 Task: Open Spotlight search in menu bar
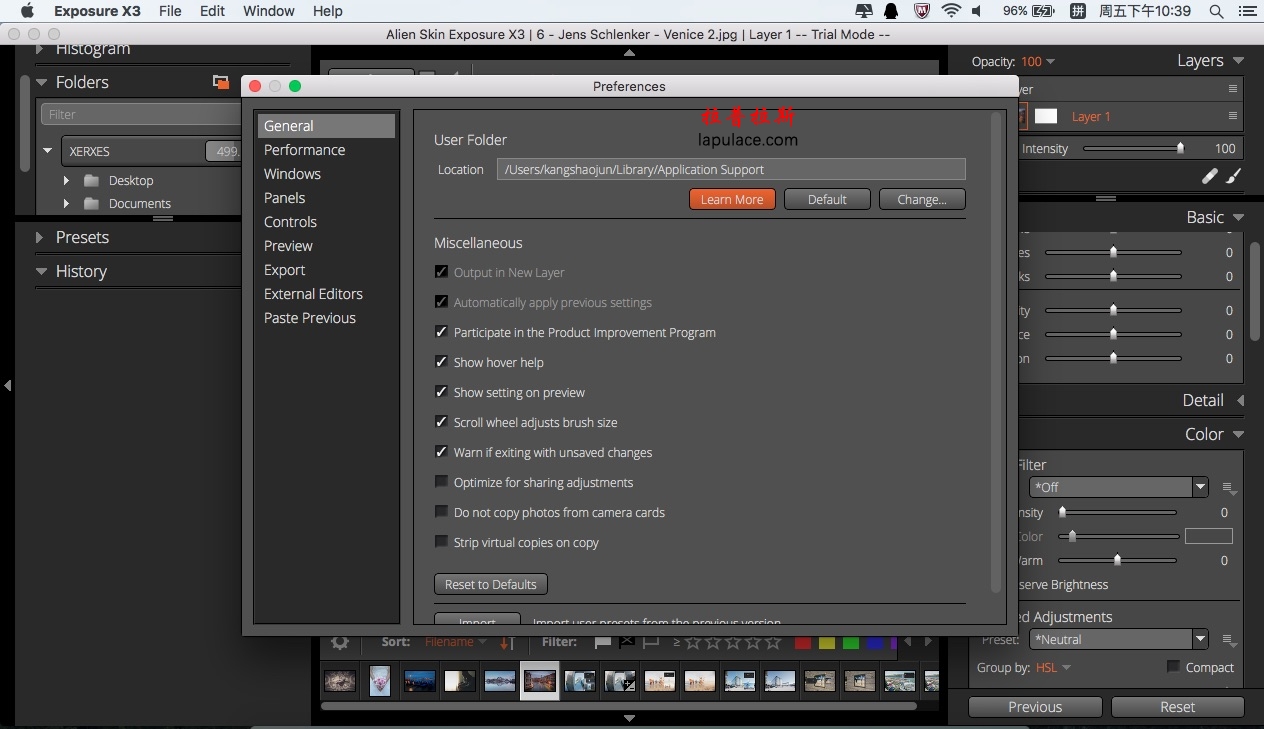point(1216,11)
